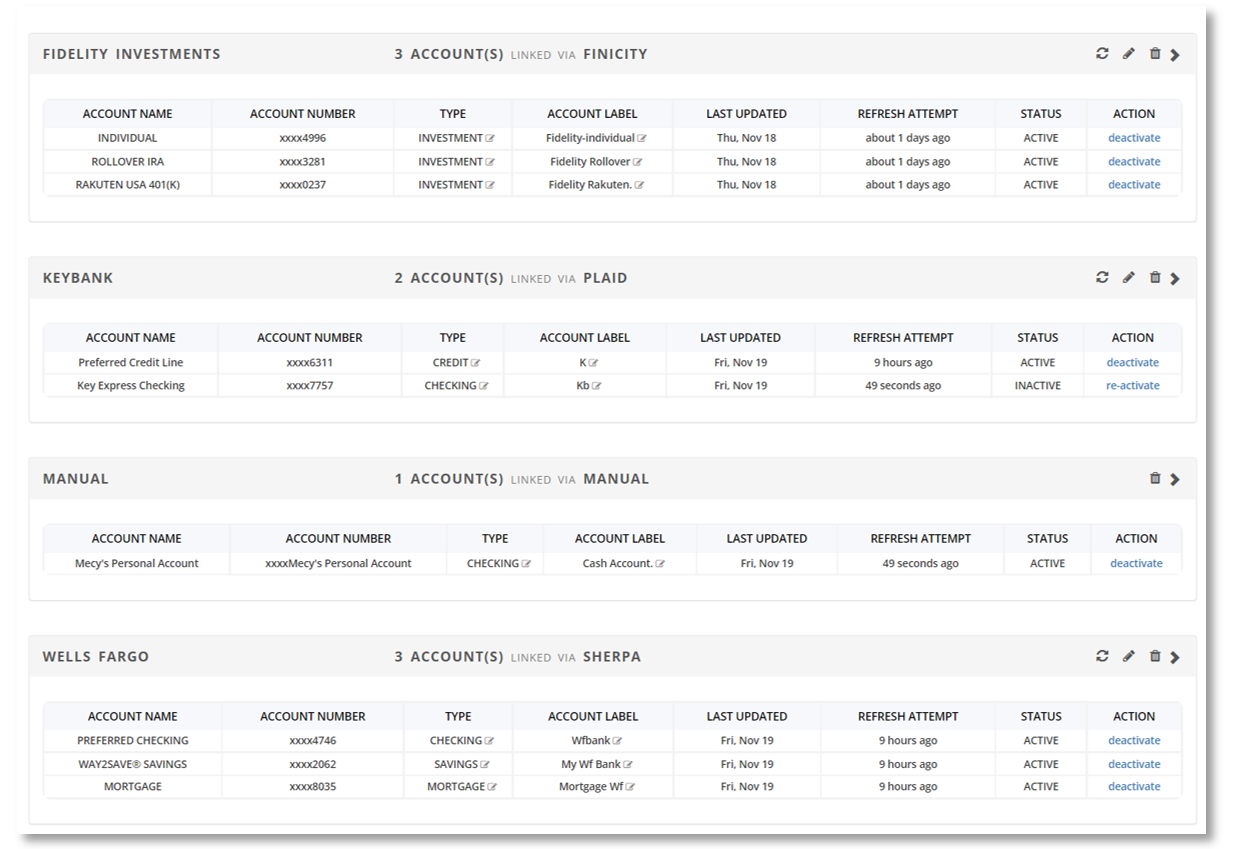Edit the Fidelity-individual label
This screenshot has width=1237, height=849.
tap(642, 139)
